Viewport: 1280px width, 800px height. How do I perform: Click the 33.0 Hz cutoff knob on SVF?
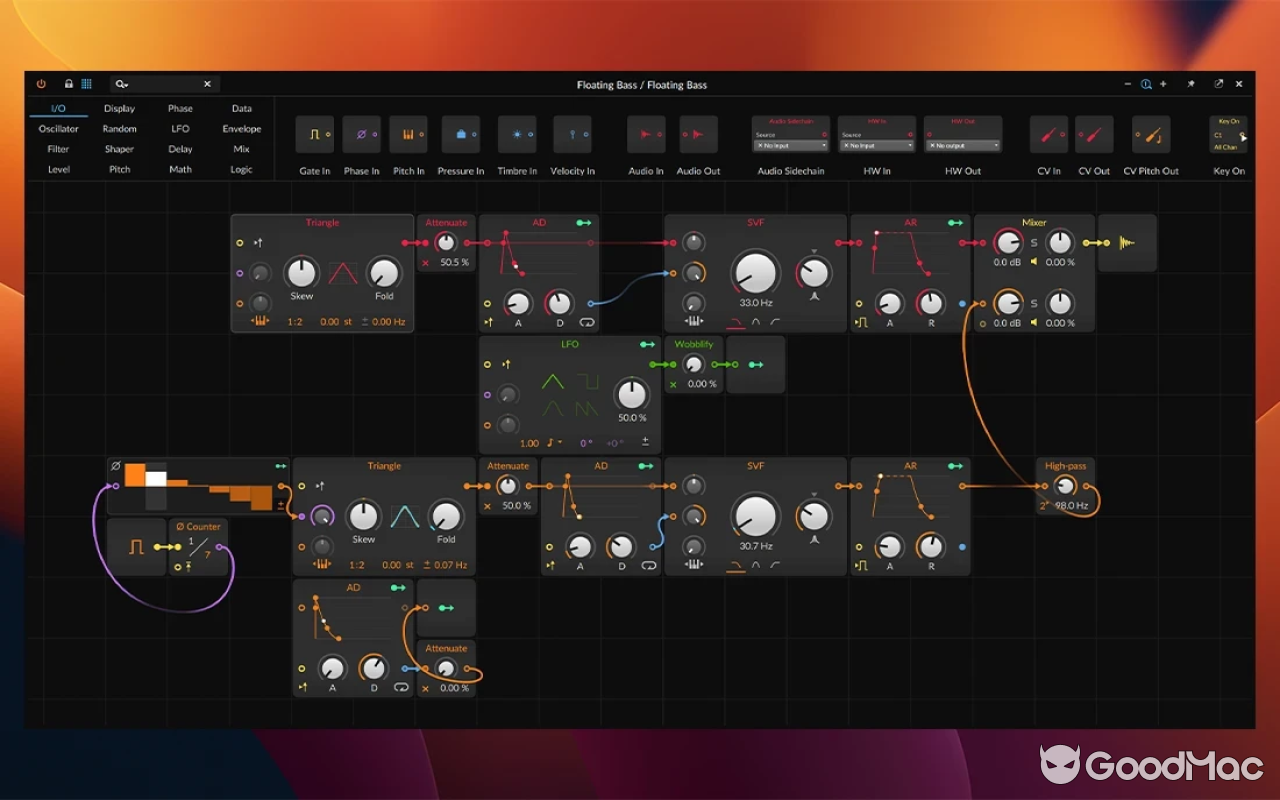(x=756, y=272)
